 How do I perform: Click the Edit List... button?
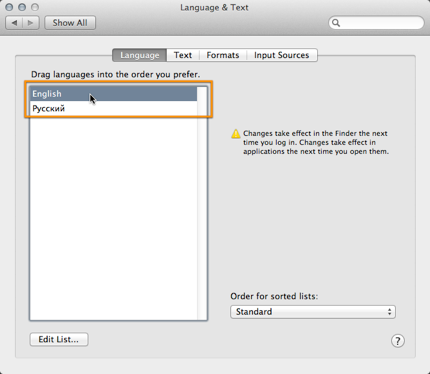click(x=59, y=339)
